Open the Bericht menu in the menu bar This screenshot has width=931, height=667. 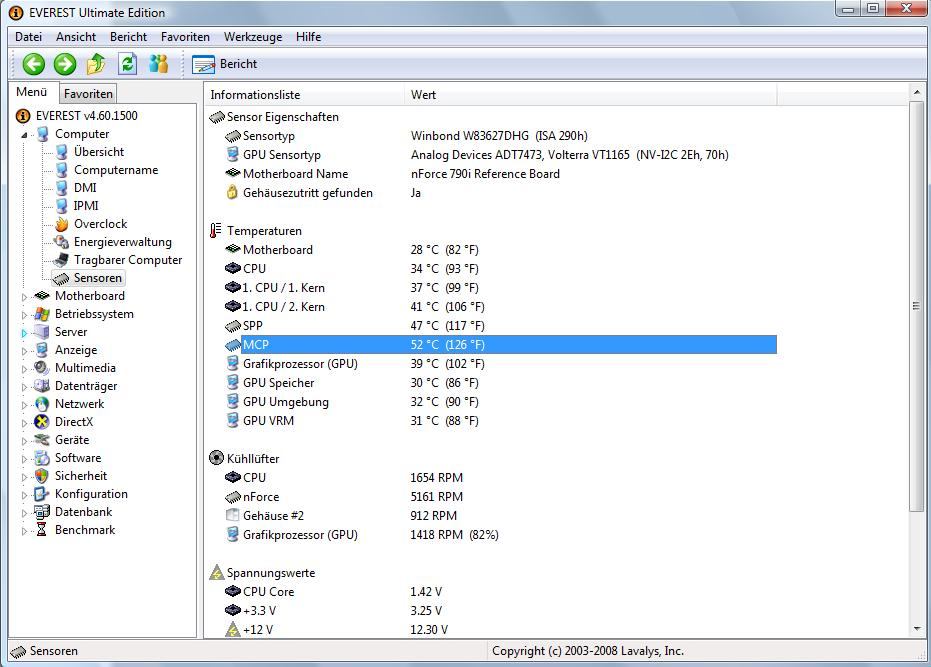coord(128,37)
